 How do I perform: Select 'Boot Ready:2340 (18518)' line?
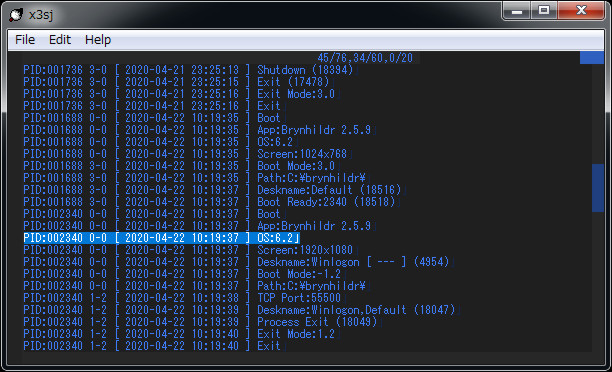pos(209,202)
